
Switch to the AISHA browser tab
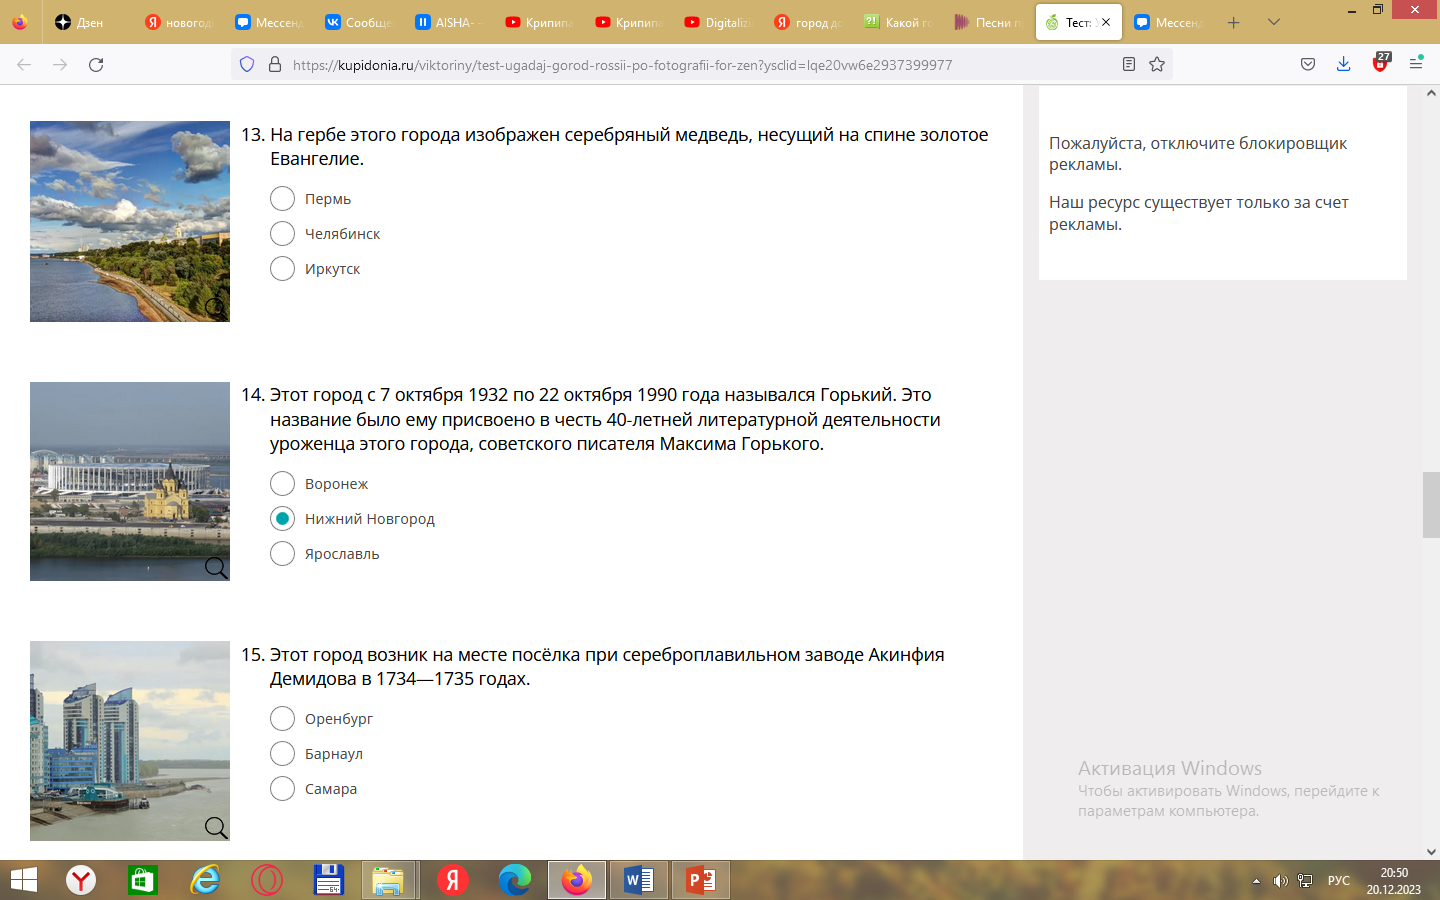(x=448, y=22)
